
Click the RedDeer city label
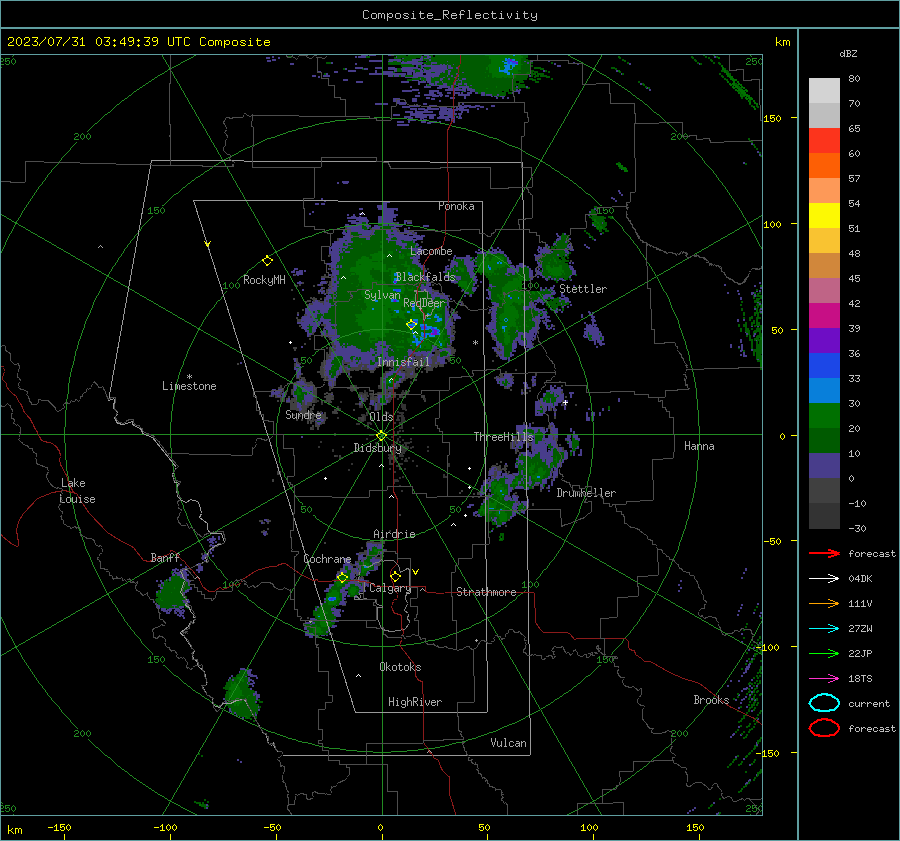click(x=424, y=303)
